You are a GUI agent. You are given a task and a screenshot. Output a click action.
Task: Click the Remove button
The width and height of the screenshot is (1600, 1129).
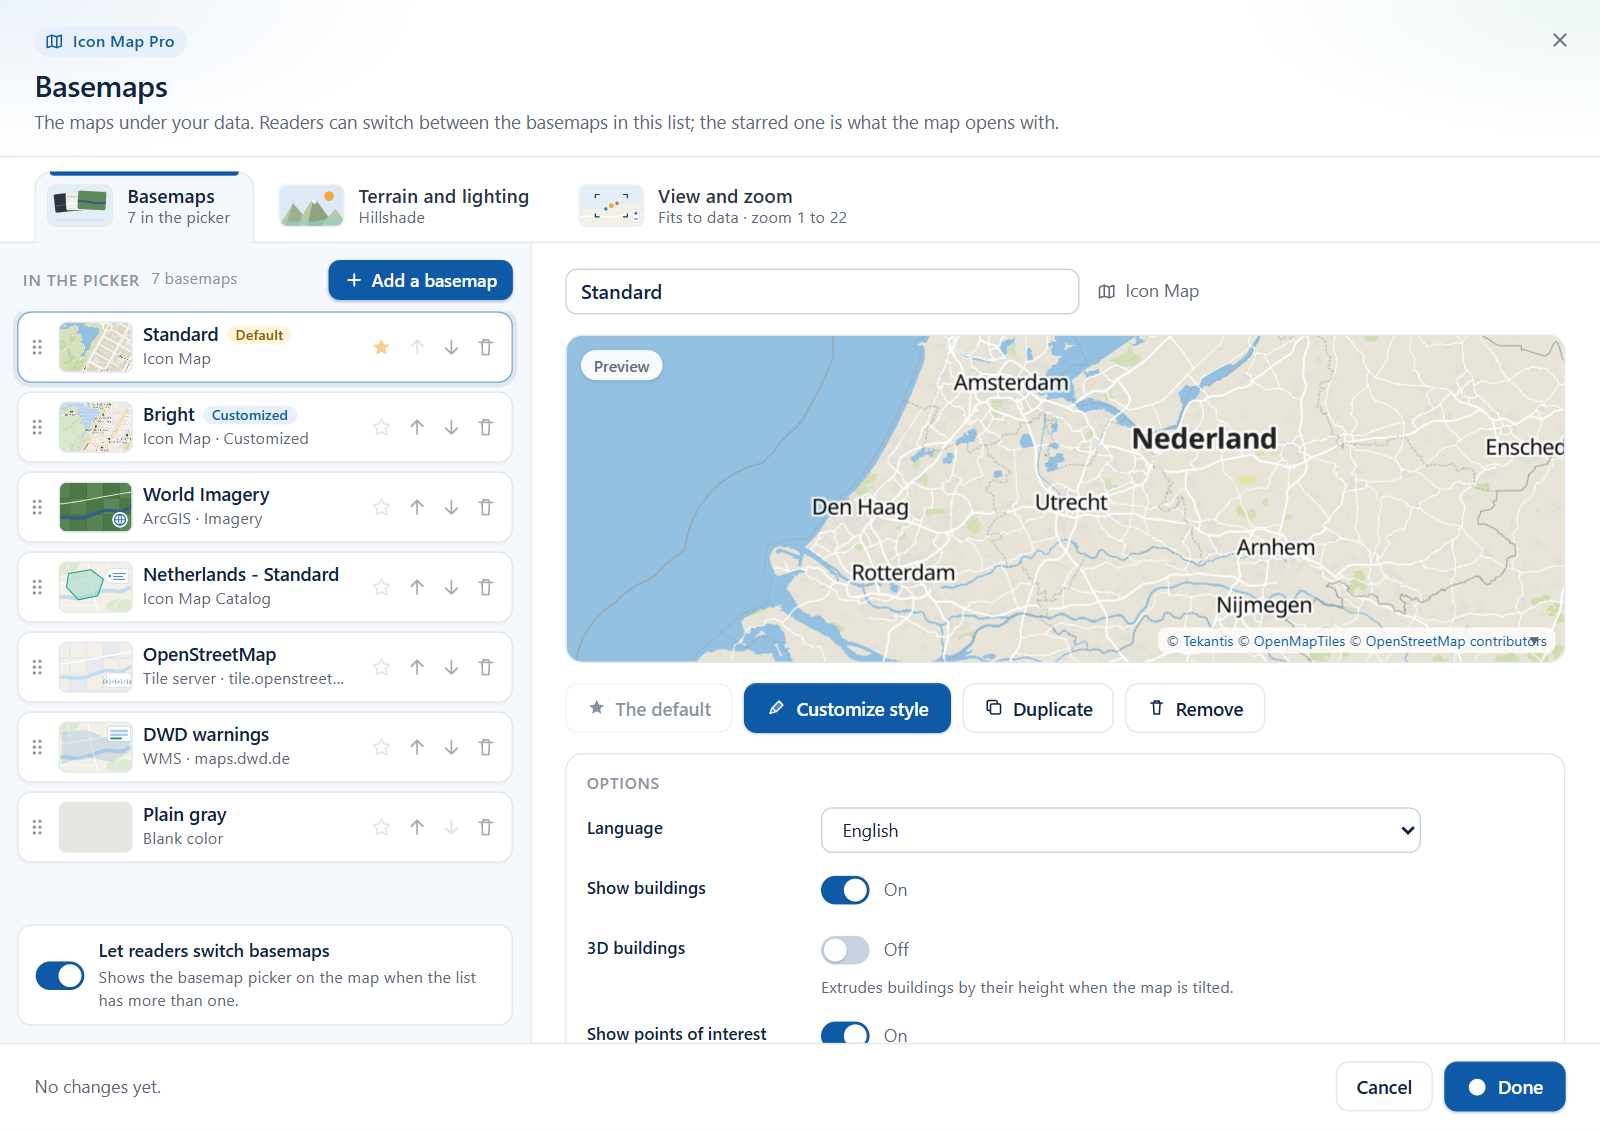pyautogui.click(x=1195, y=709)
